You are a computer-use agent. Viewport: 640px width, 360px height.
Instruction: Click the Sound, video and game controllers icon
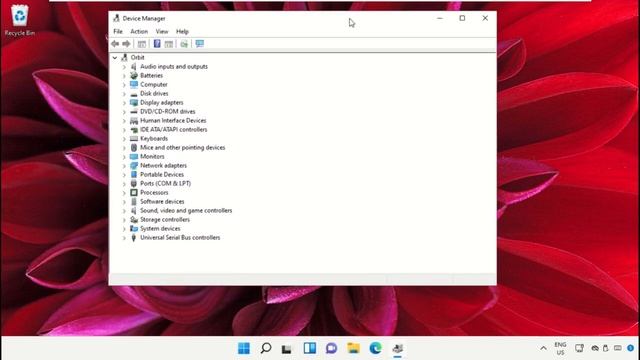pyautogui.click(x=134, y=210)
